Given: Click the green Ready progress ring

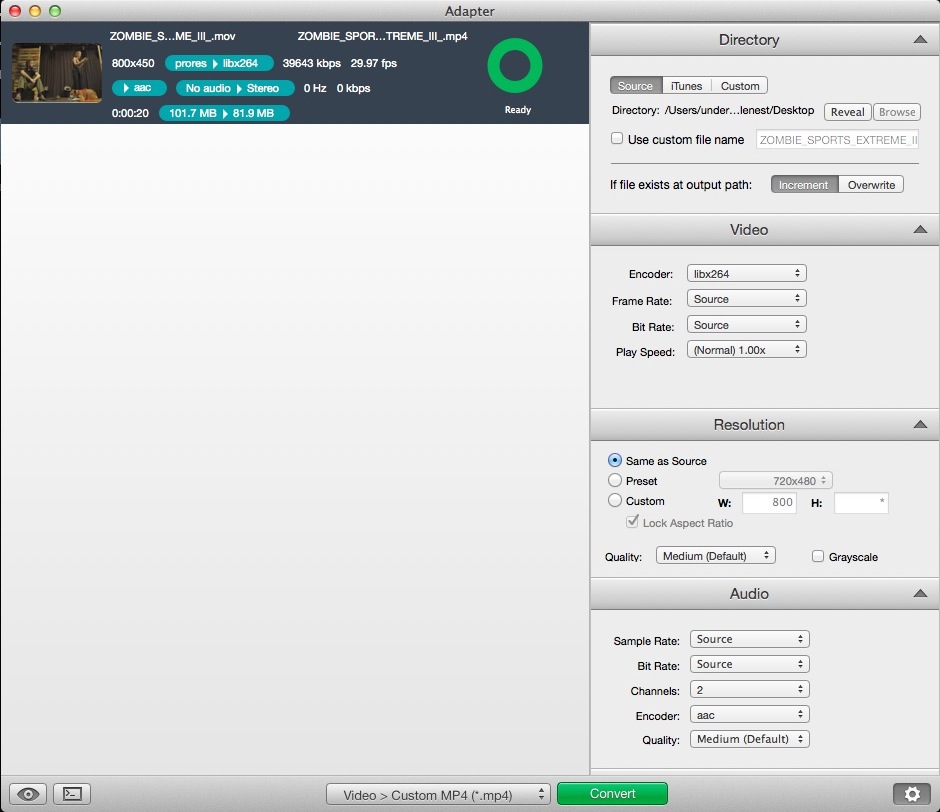Looking at the screenshot, I should 515,67.
